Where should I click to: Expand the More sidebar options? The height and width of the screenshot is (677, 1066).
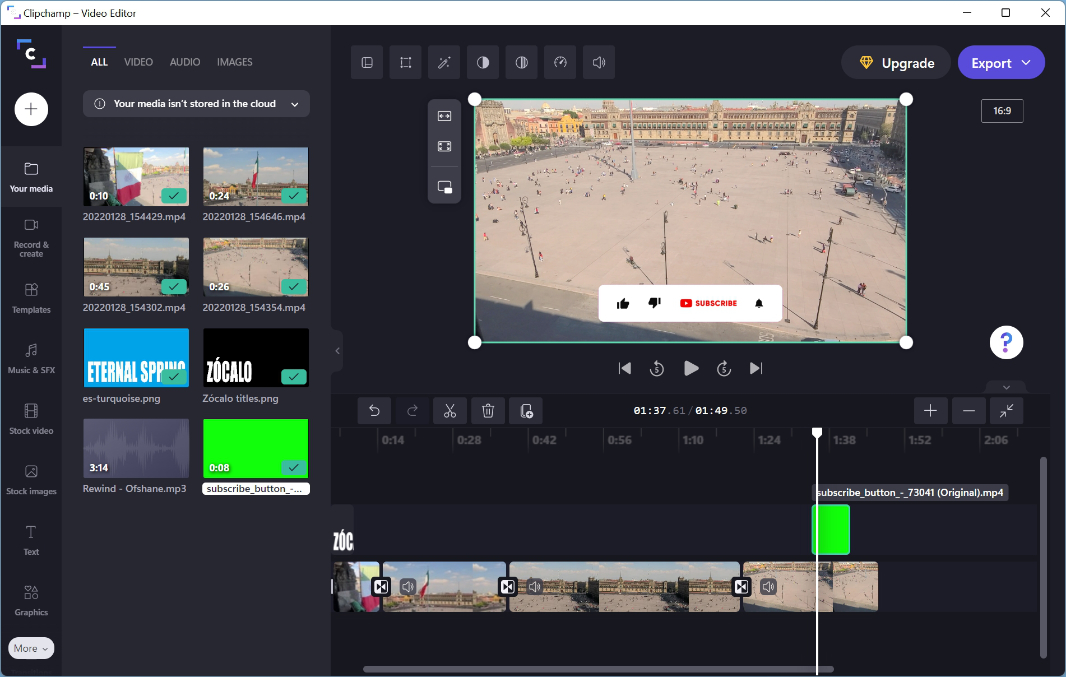(x=31, y=648)
